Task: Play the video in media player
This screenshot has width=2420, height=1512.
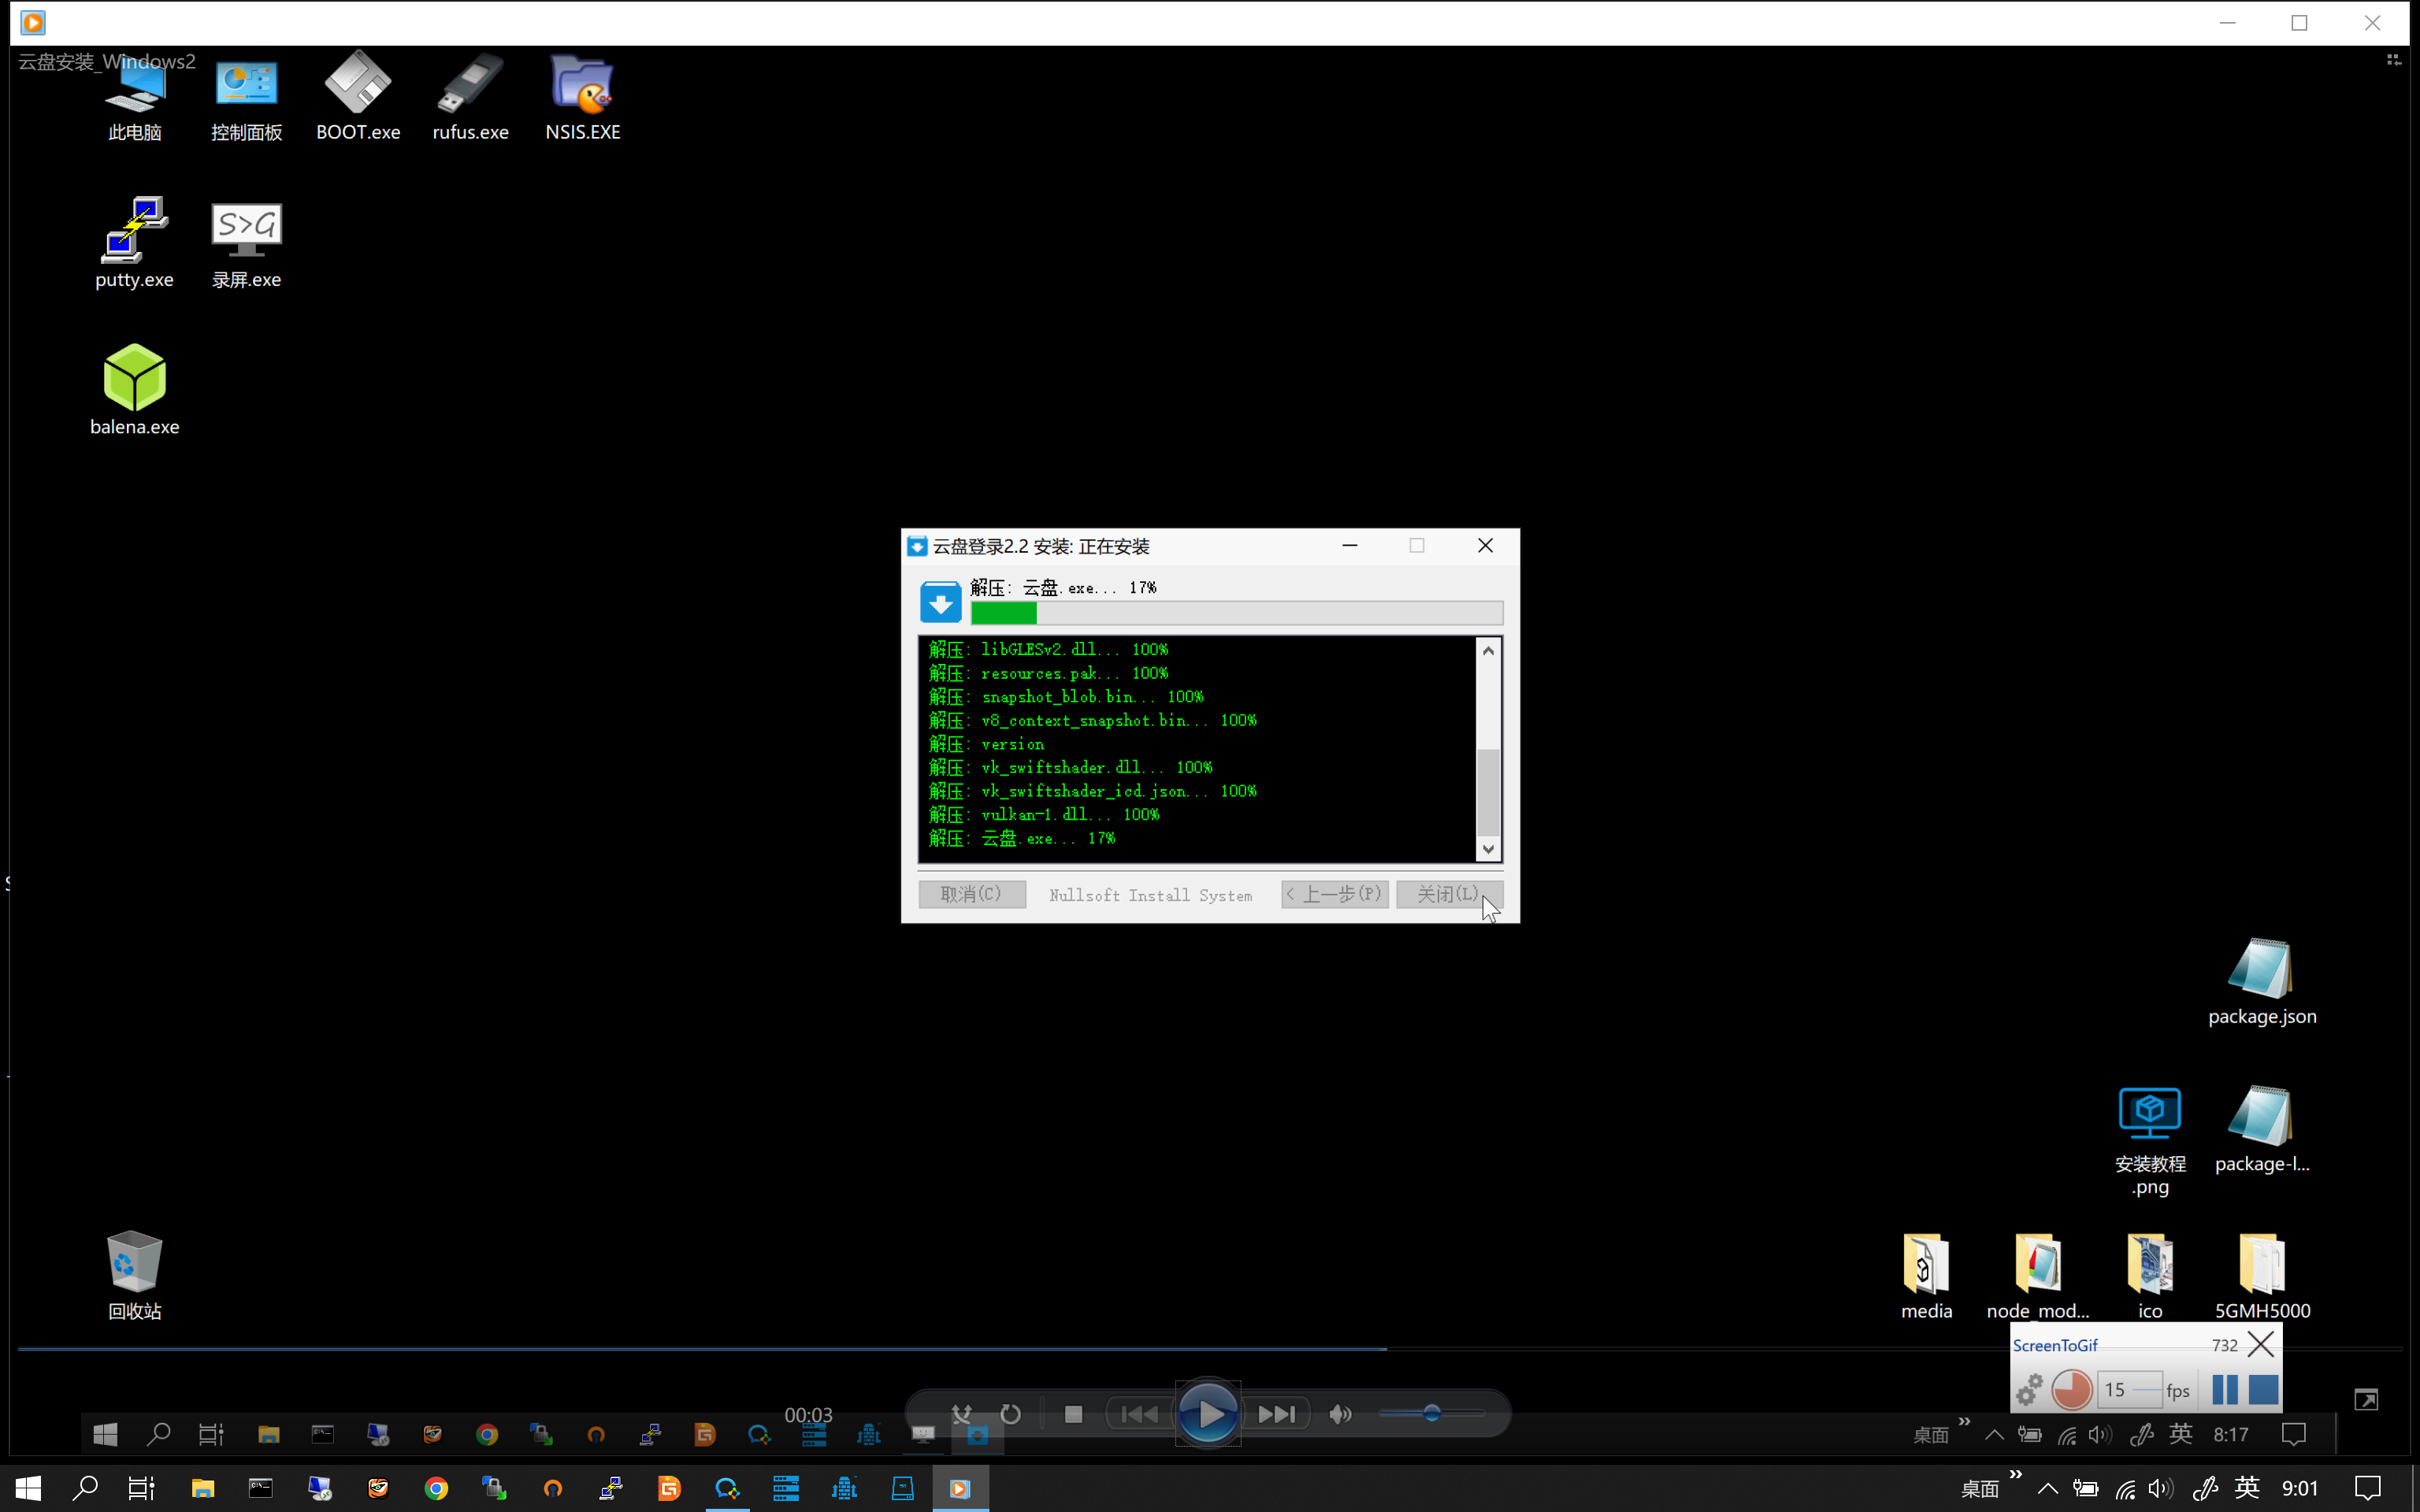Action: pyautogui.click(x=1208, y=1413)
